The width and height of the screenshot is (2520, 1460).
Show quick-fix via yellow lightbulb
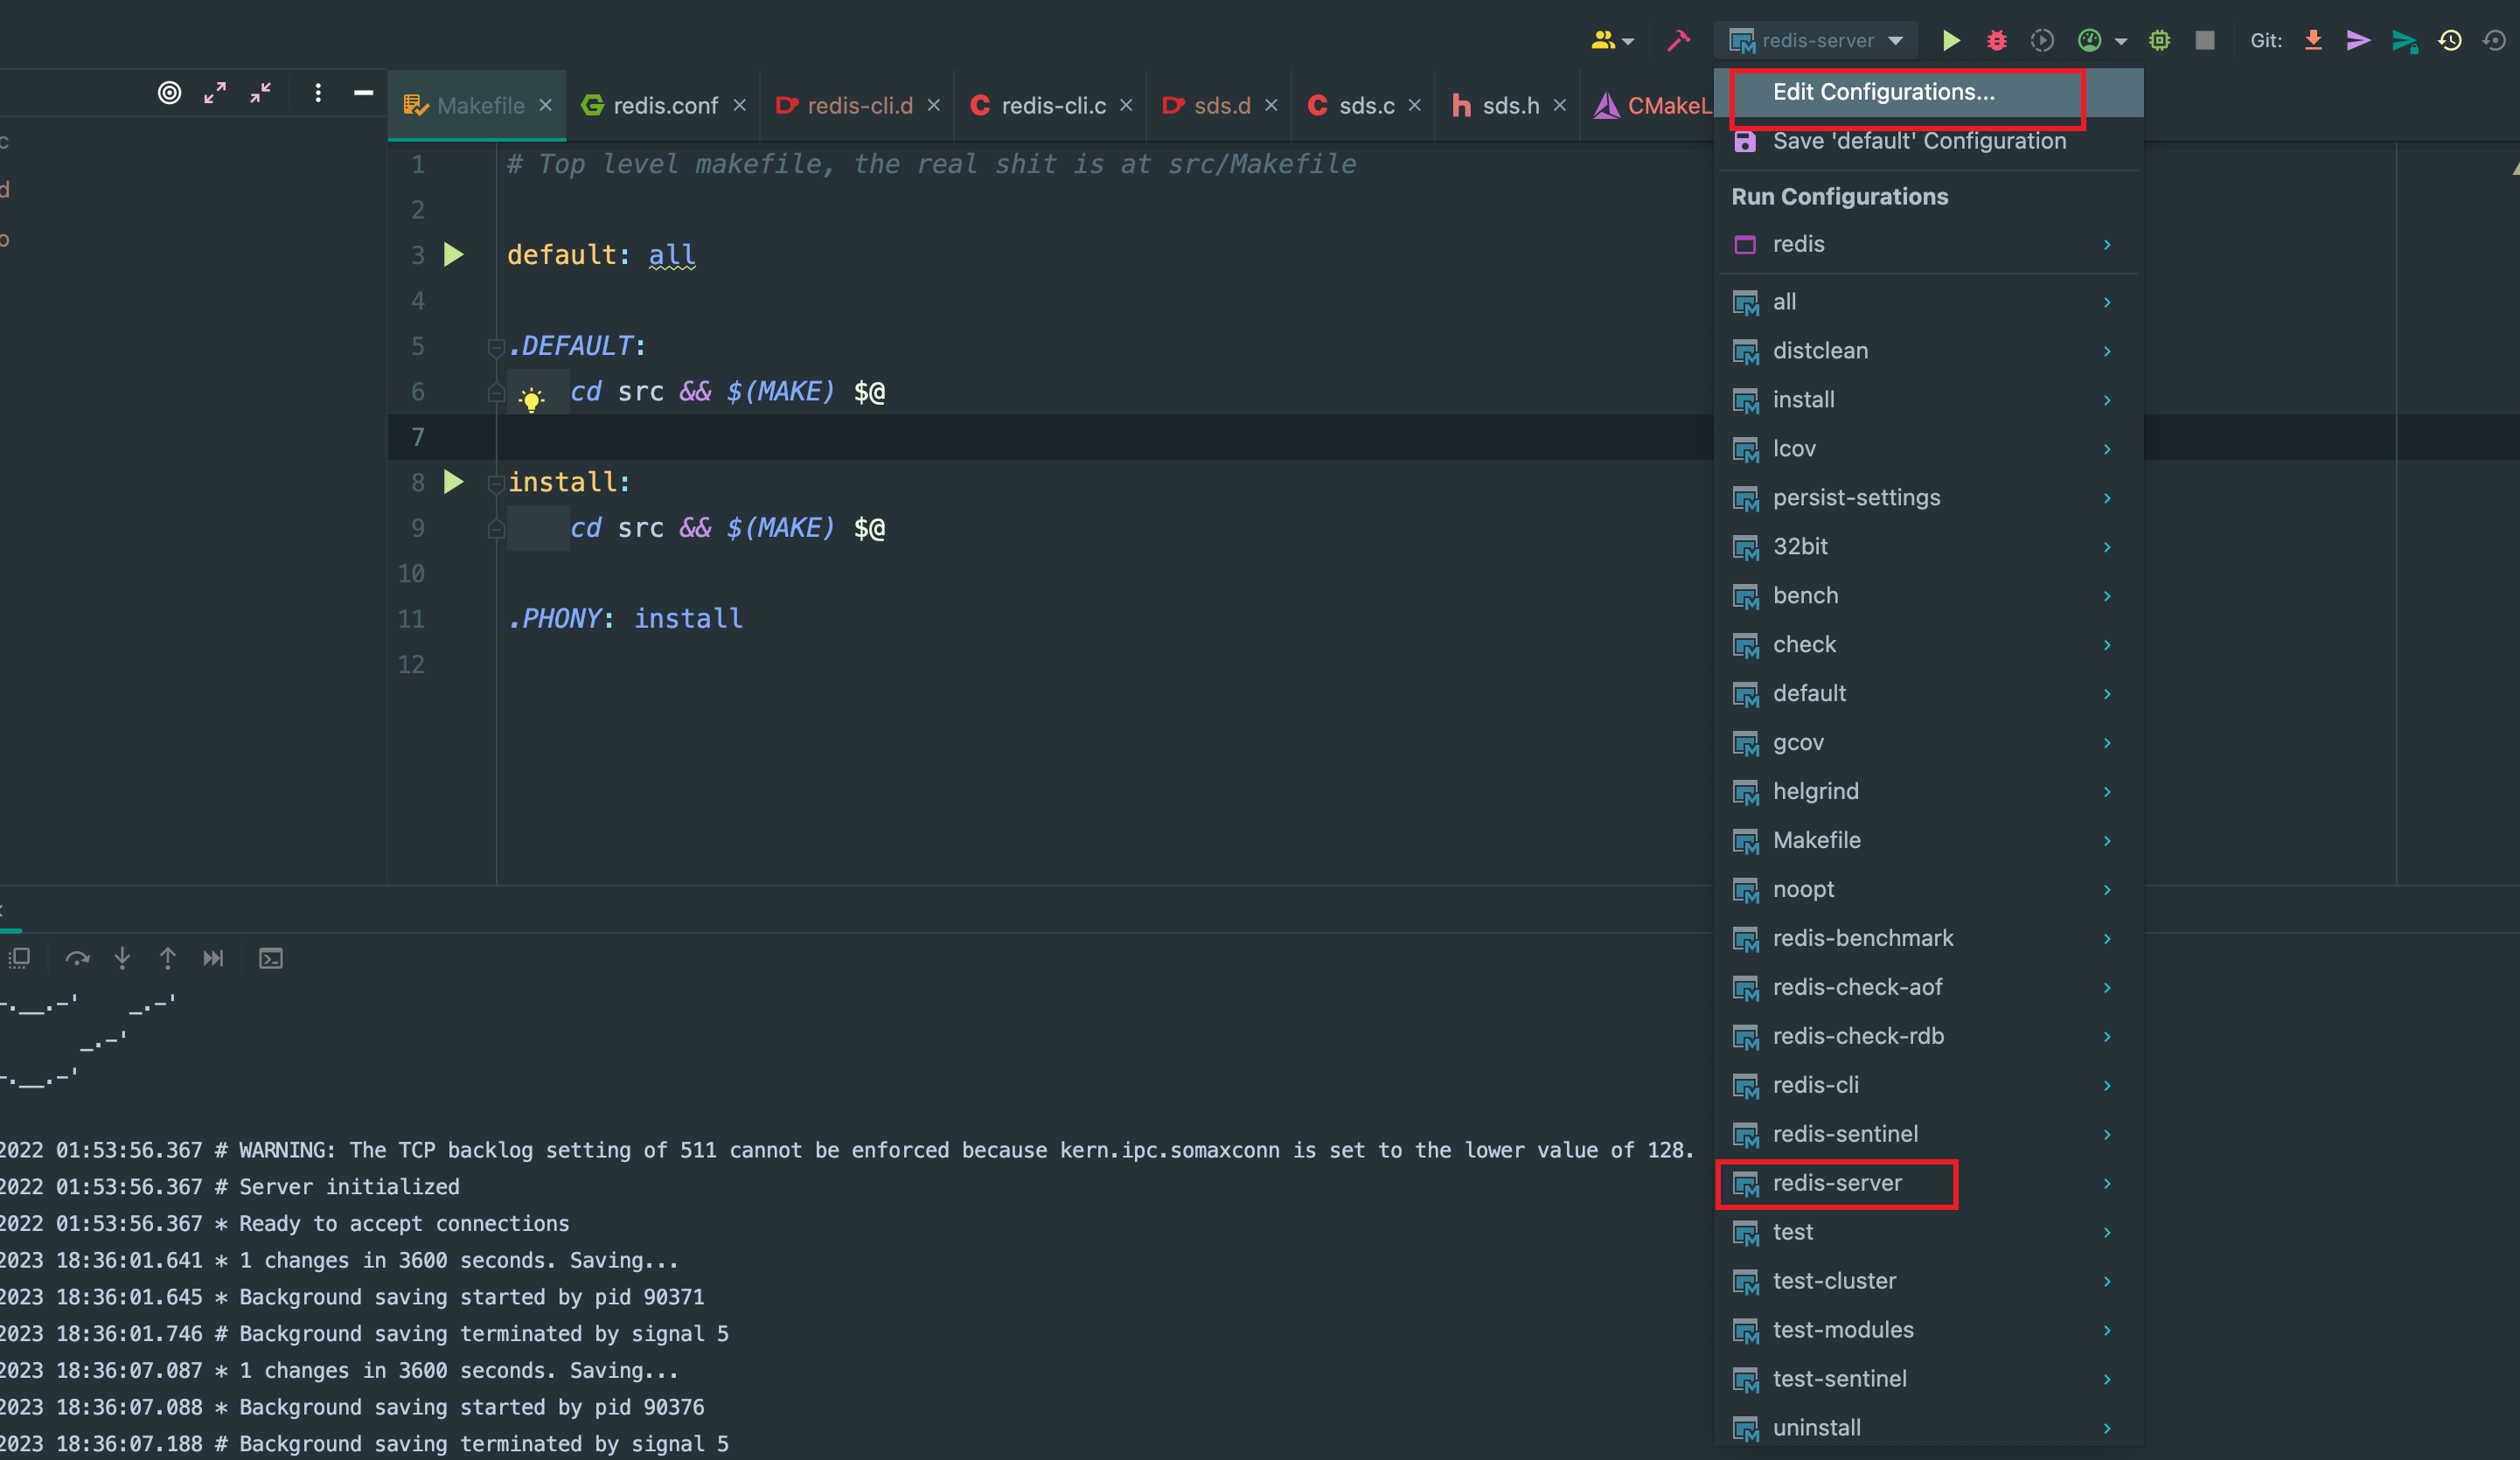pyautogui.click(x=531, y=400)
